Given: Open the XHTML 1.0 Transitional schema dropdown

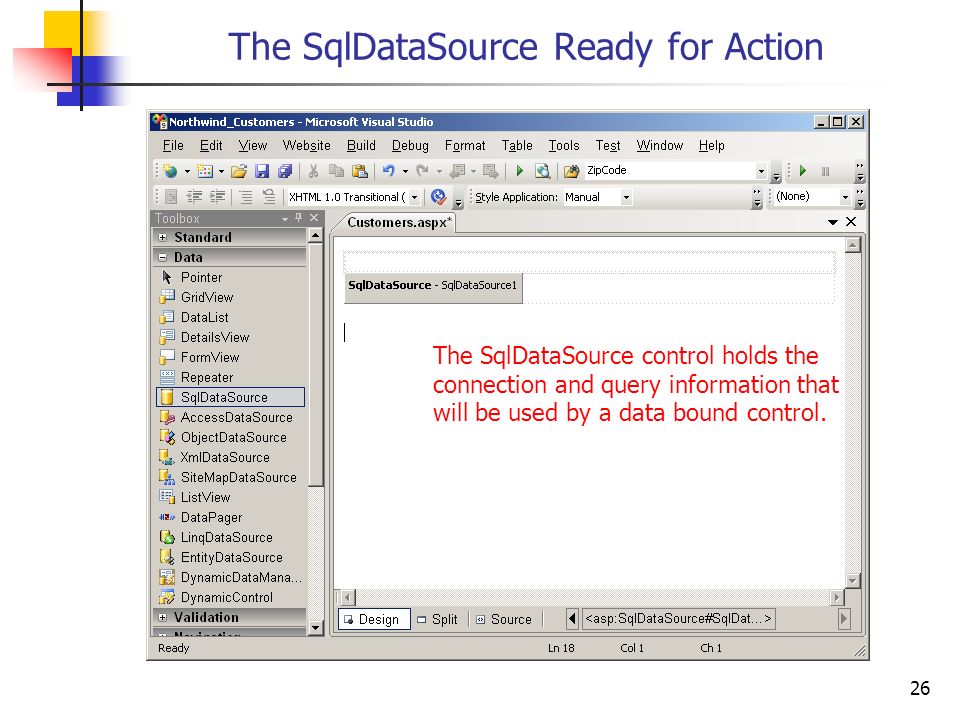Looking at the screenshot, I should click(414, 197).
